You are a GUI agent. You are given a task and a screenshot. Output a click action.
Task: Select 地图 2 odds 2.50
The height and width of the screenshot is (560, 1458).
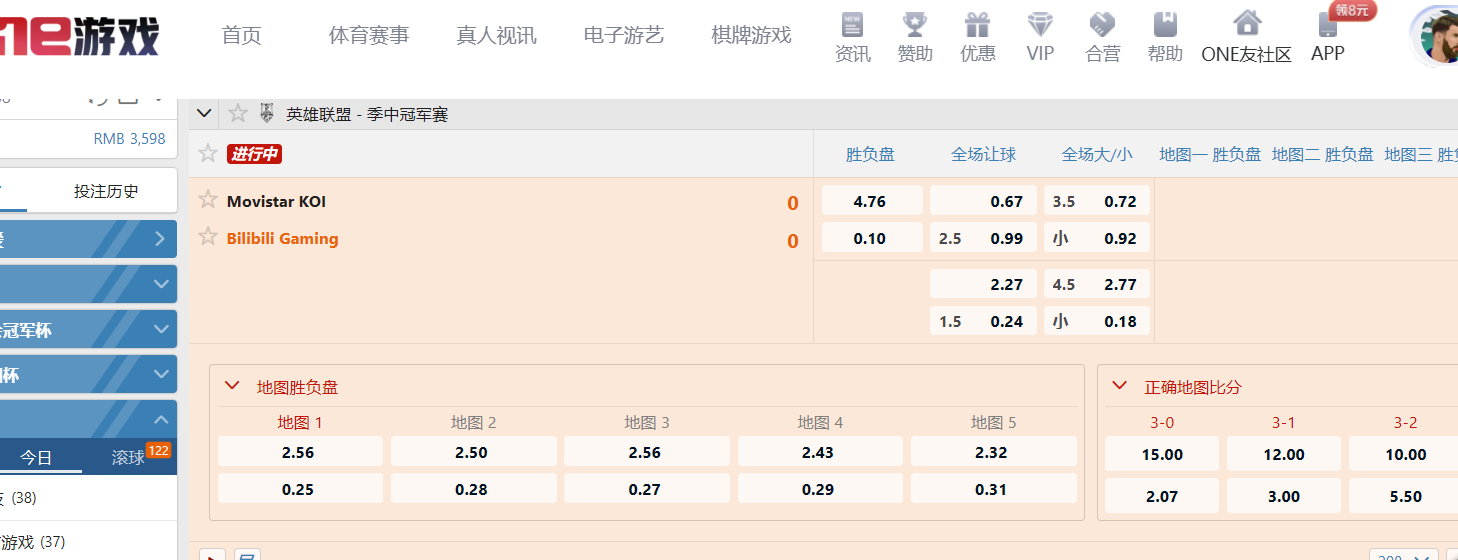click(x=473, y=452)
